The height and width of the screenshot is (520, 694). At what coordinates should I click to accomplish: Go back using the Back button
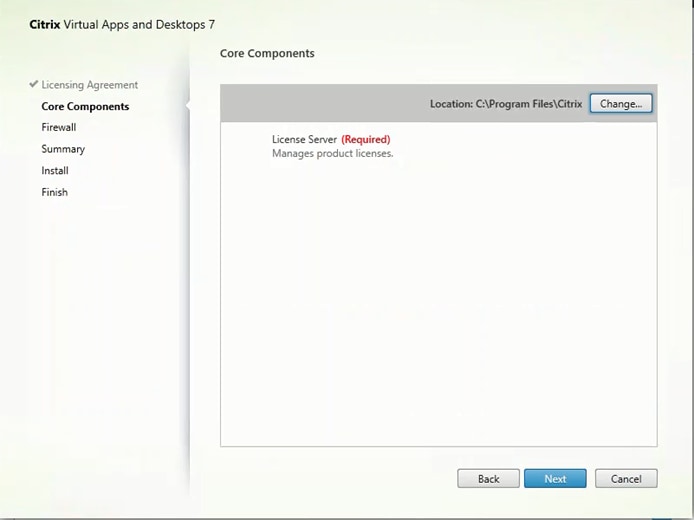(488, 479)
